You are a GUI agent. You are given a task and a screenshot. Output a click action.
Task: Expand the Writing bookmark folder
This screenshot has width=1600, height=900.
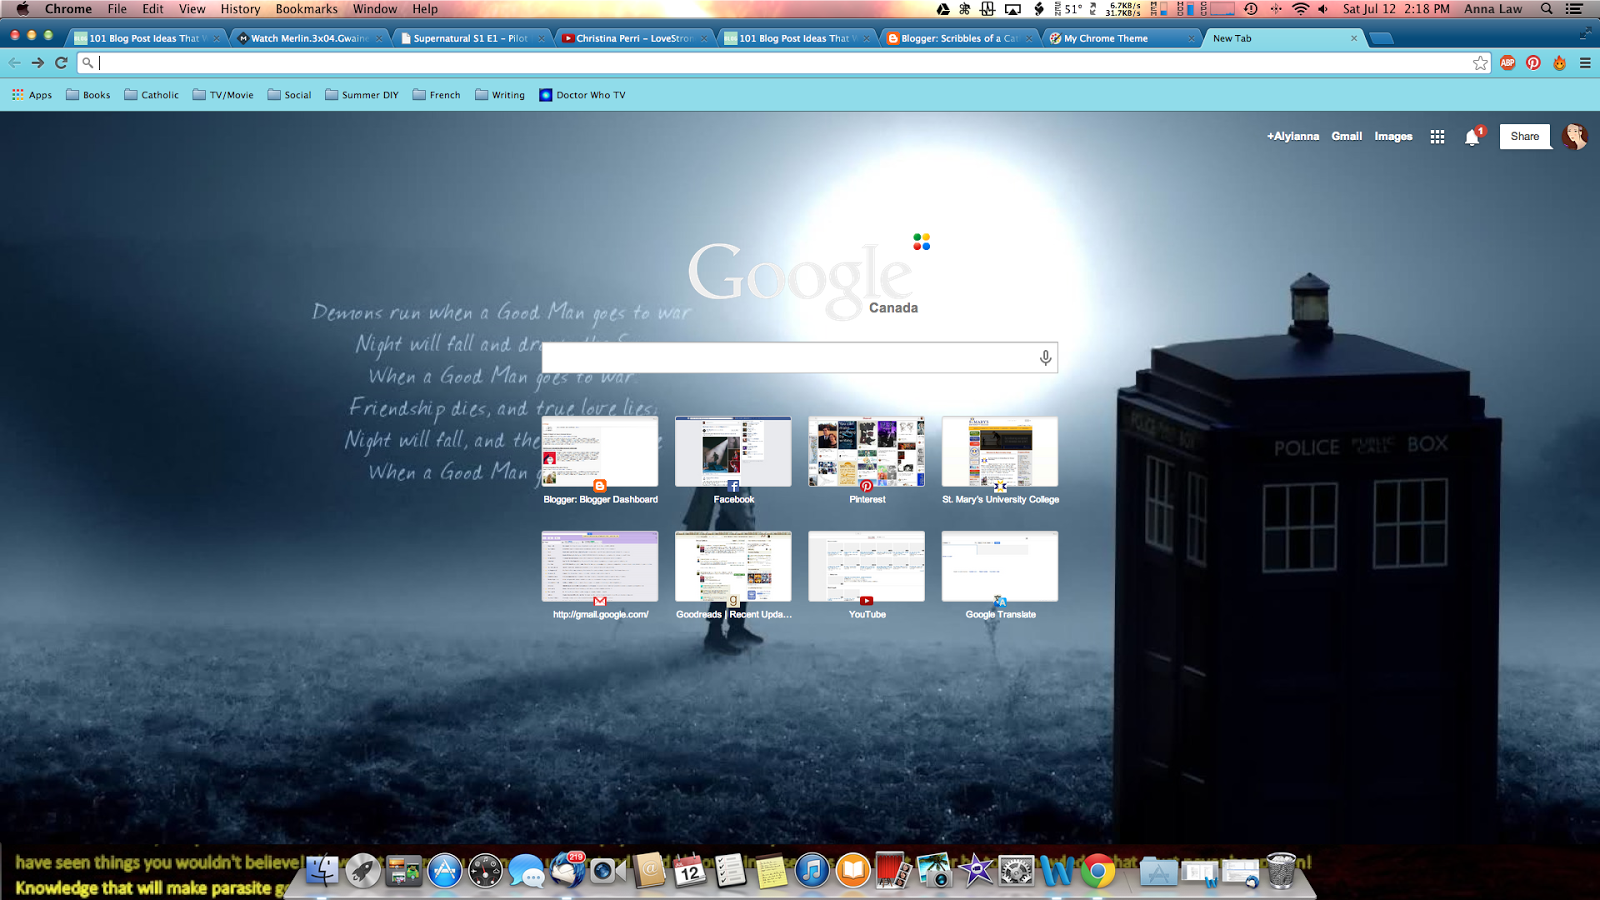(500, 95)
